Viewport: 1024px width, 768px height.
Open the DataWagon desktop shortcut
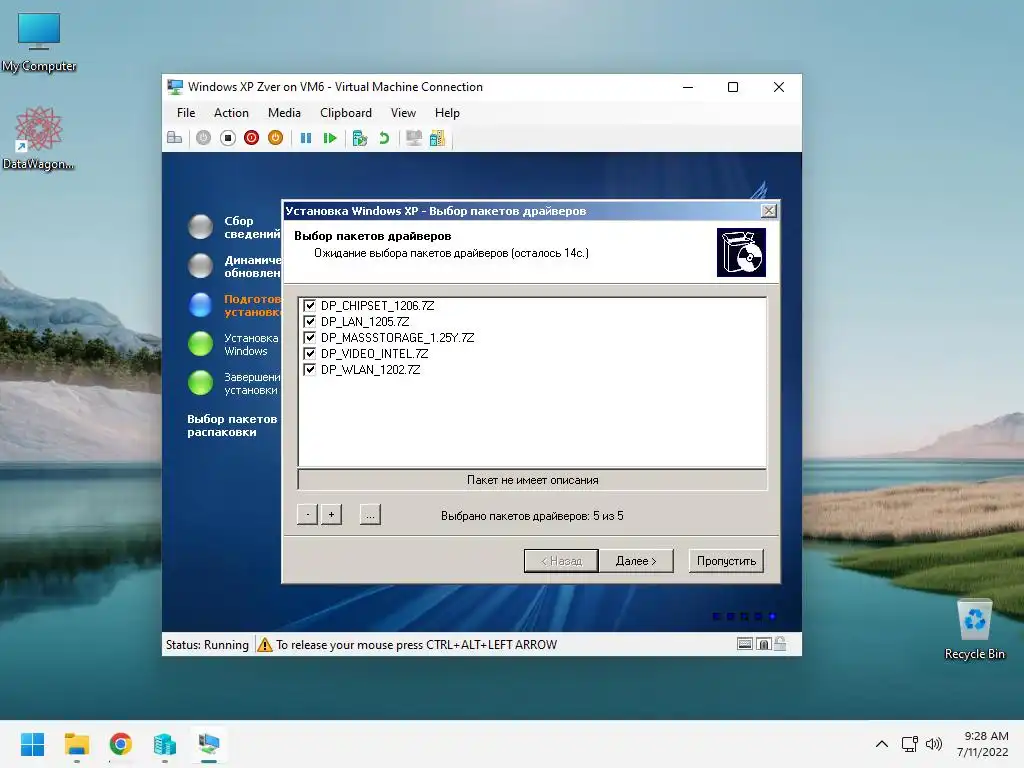[x=39, y=138]
